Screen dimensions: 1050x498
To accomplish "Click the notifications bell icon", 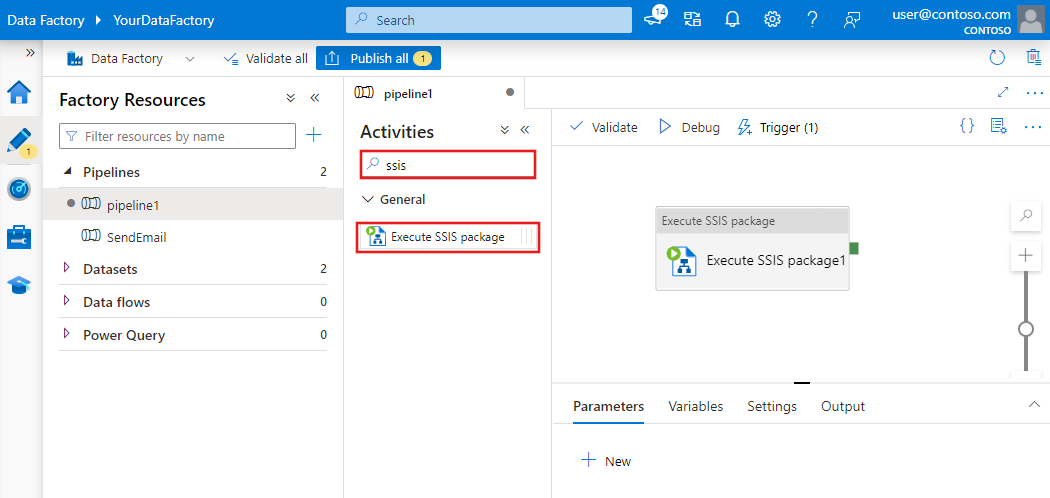I will coord(732,20).
